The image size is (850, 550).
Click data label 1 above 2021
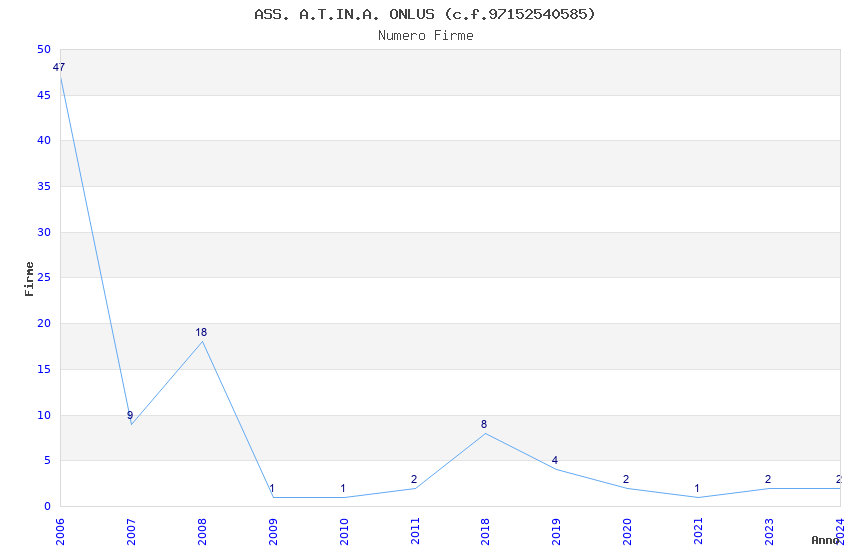(697, 488)
